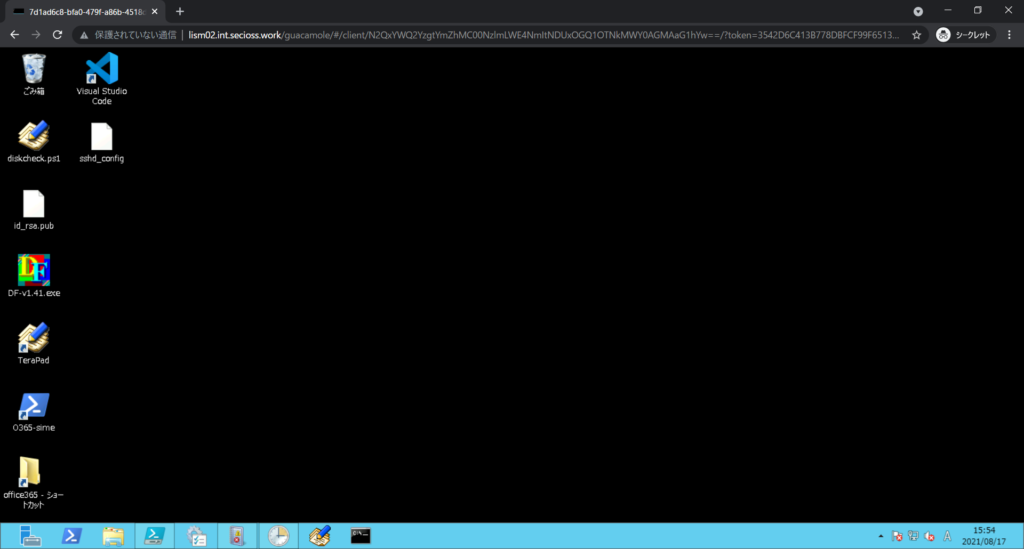Switch to the black command prompt taskbar item
Image resolution: width=1024 pixels, height=549 pixels.
click(x=361, y=536)
